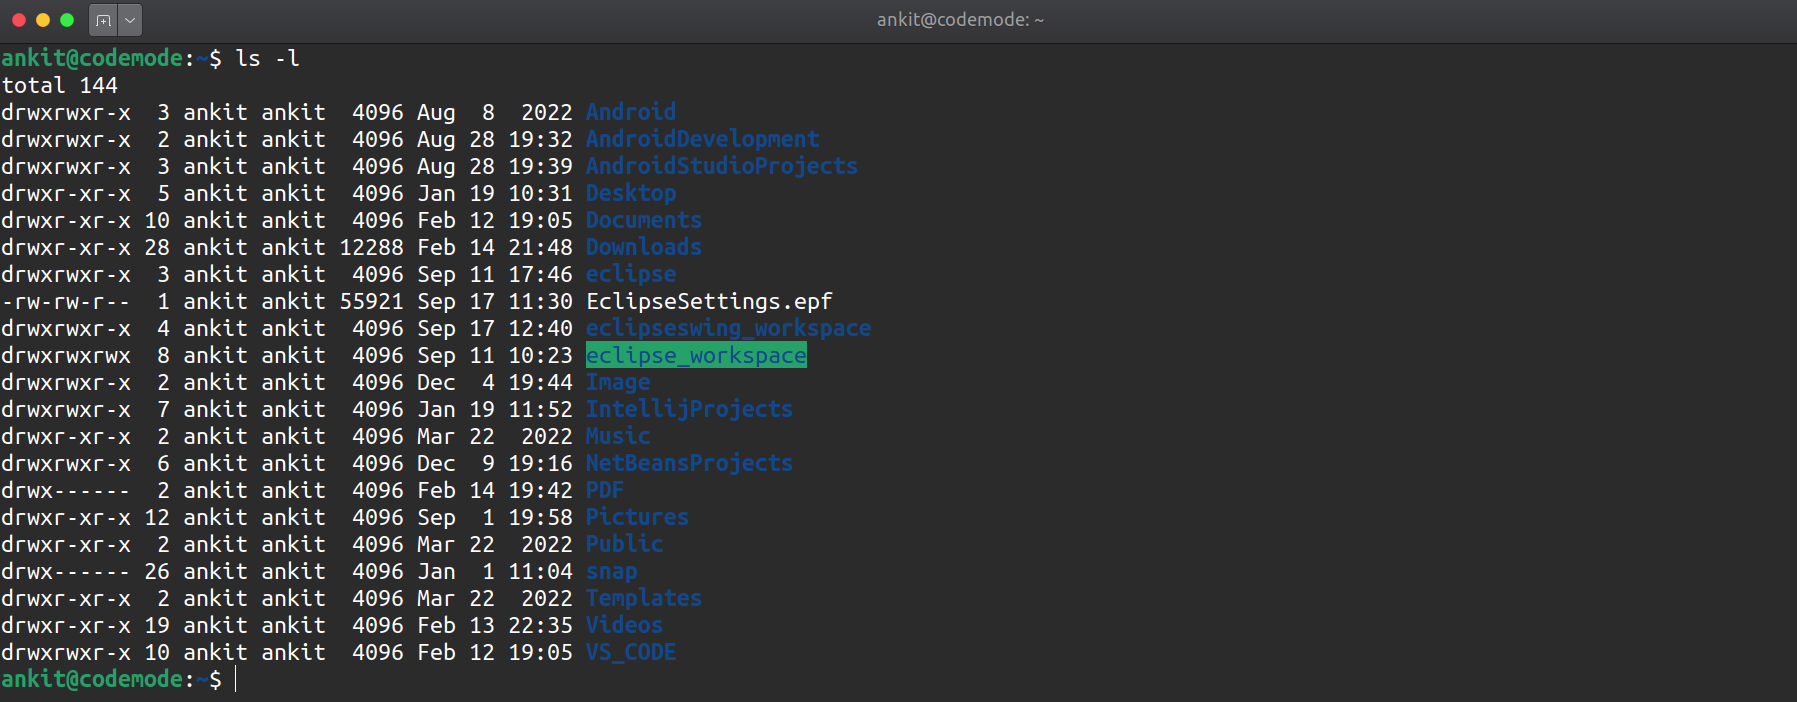The image size is (1797, 702).
Task: Click the Downloads directory name
Action: coord(643,248)
